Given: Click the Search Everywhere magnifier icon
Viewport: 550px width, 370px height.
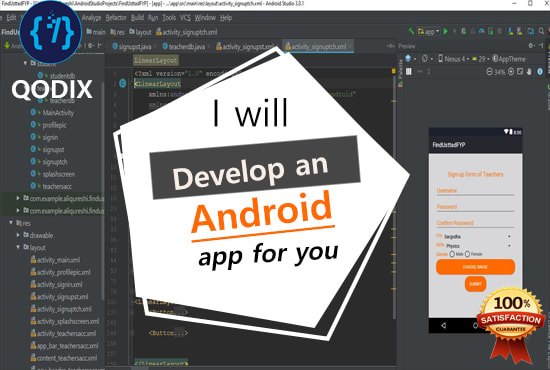Looking at the screenshot, I should (542, 32).
